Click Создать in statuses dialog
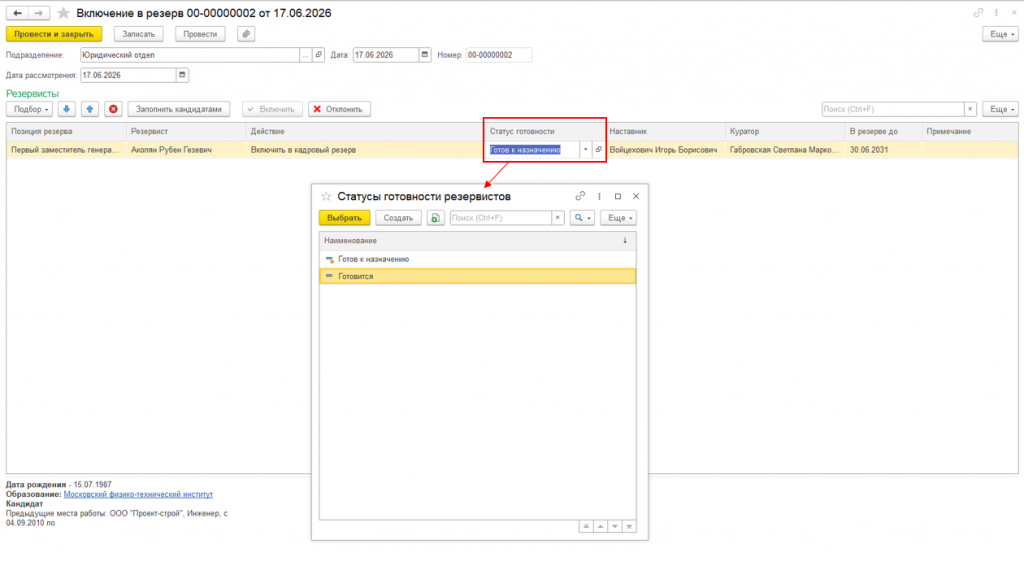Image resolution: width=1024 pixels, height=566 pixels. point(398,218)
